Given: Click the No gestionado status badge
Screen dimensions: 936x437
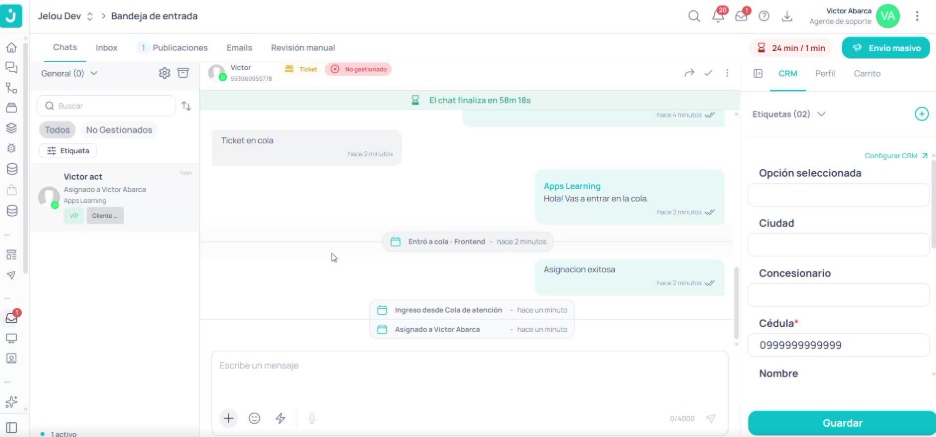Looking at the screenshot, I should 358,69.
